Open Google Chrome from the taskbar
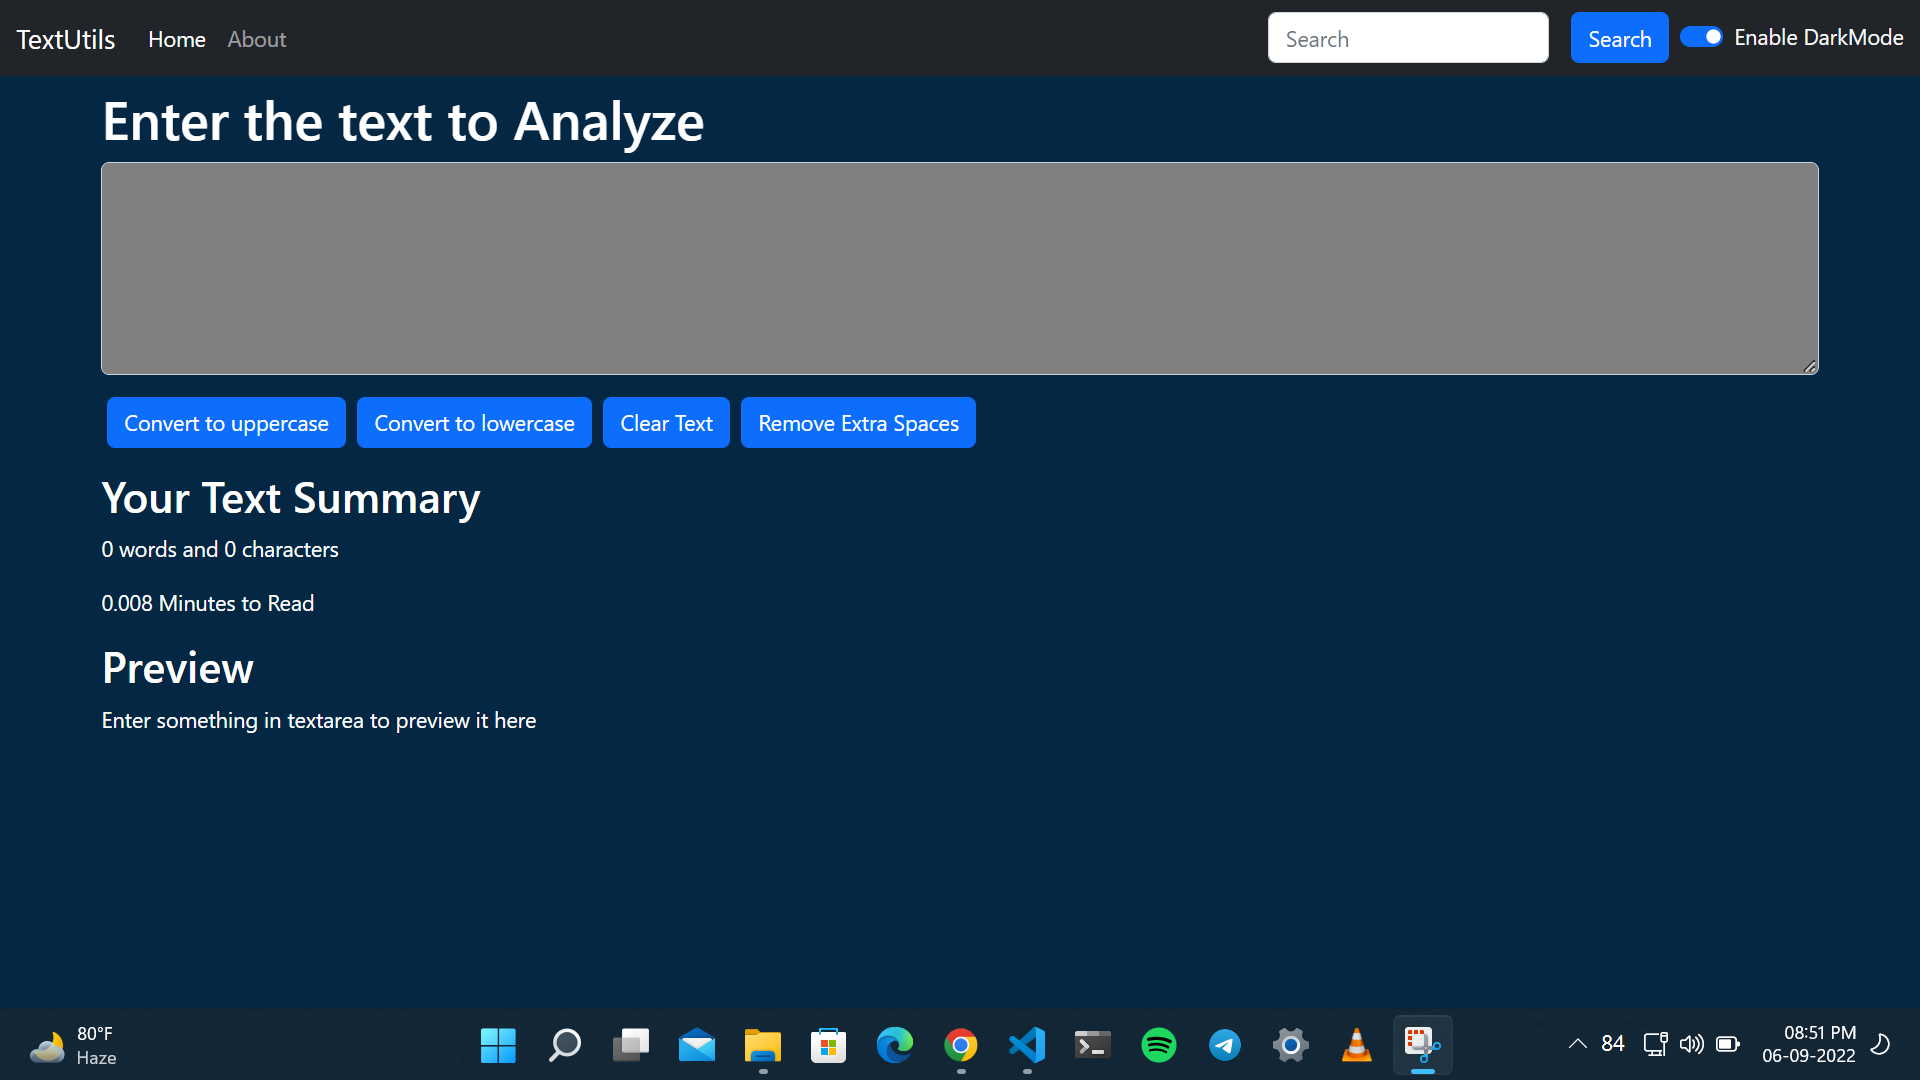Screen dimensions: 1920x1080 960,1045
